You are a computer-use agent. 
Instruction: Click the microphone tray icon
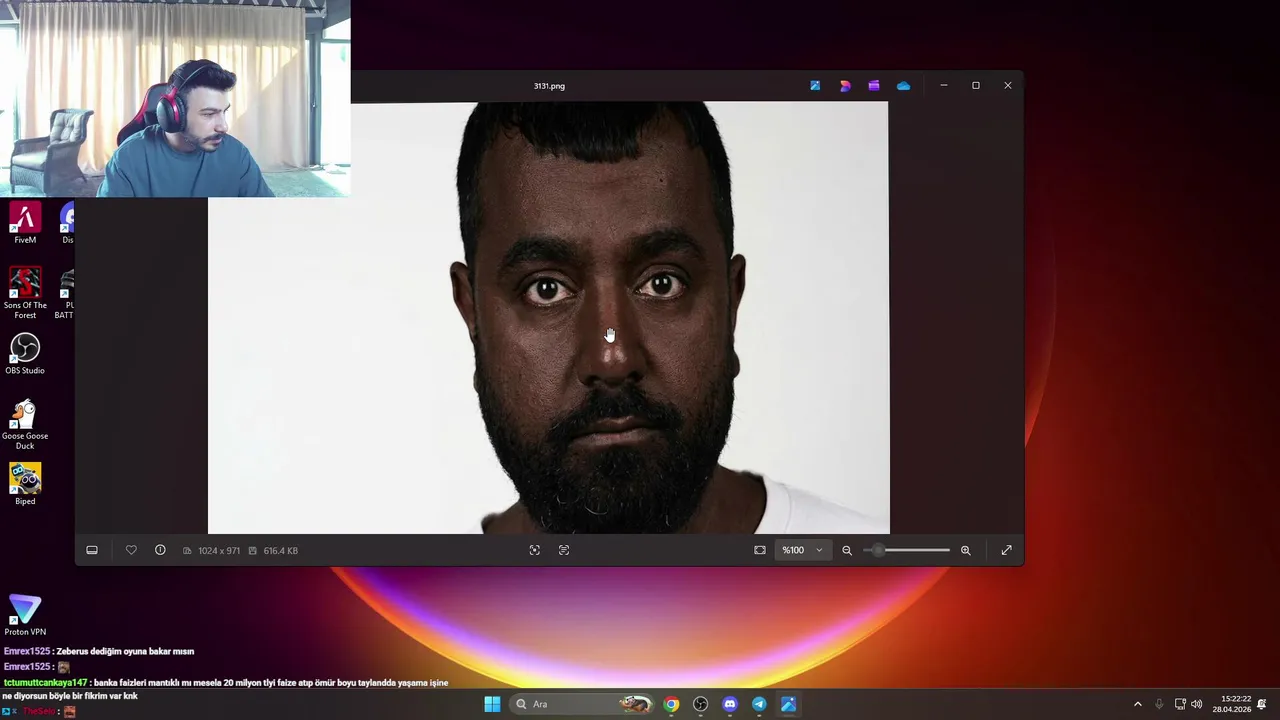click(1159, 704)
